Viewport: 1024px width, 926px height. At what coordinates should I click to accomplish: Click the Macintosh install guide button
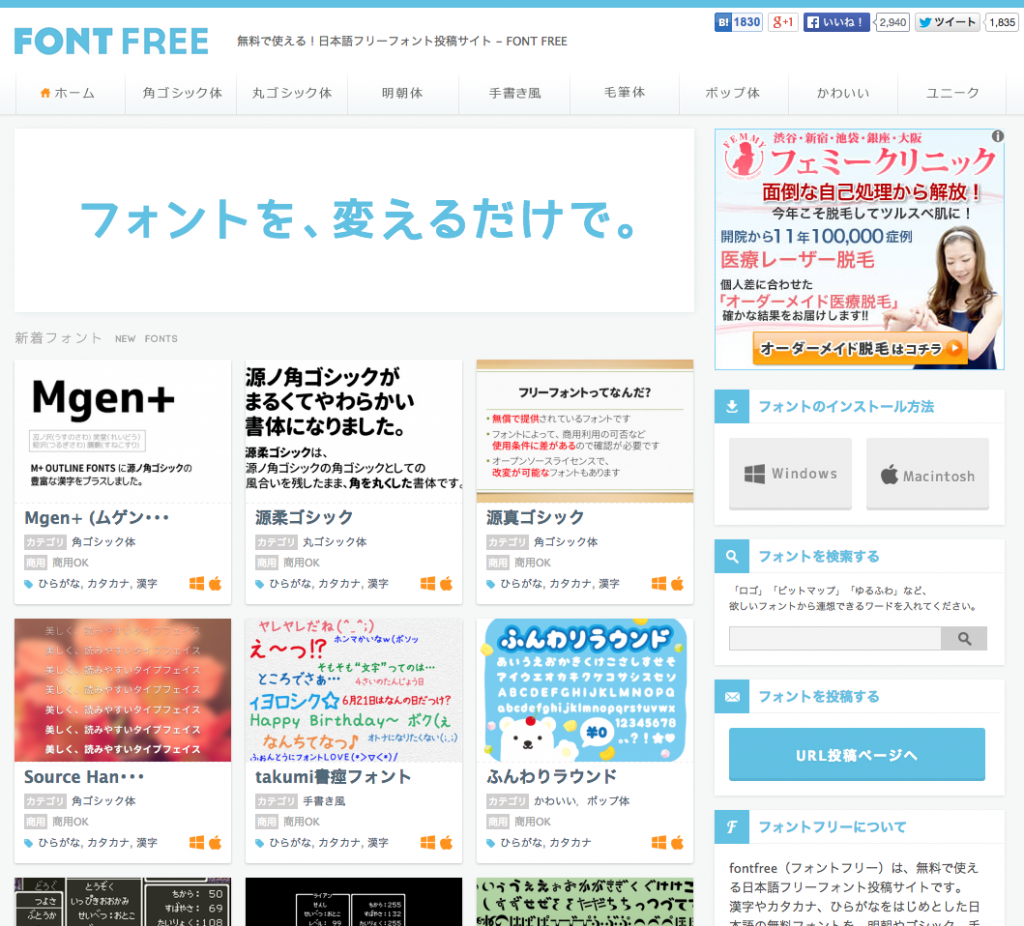927,474
